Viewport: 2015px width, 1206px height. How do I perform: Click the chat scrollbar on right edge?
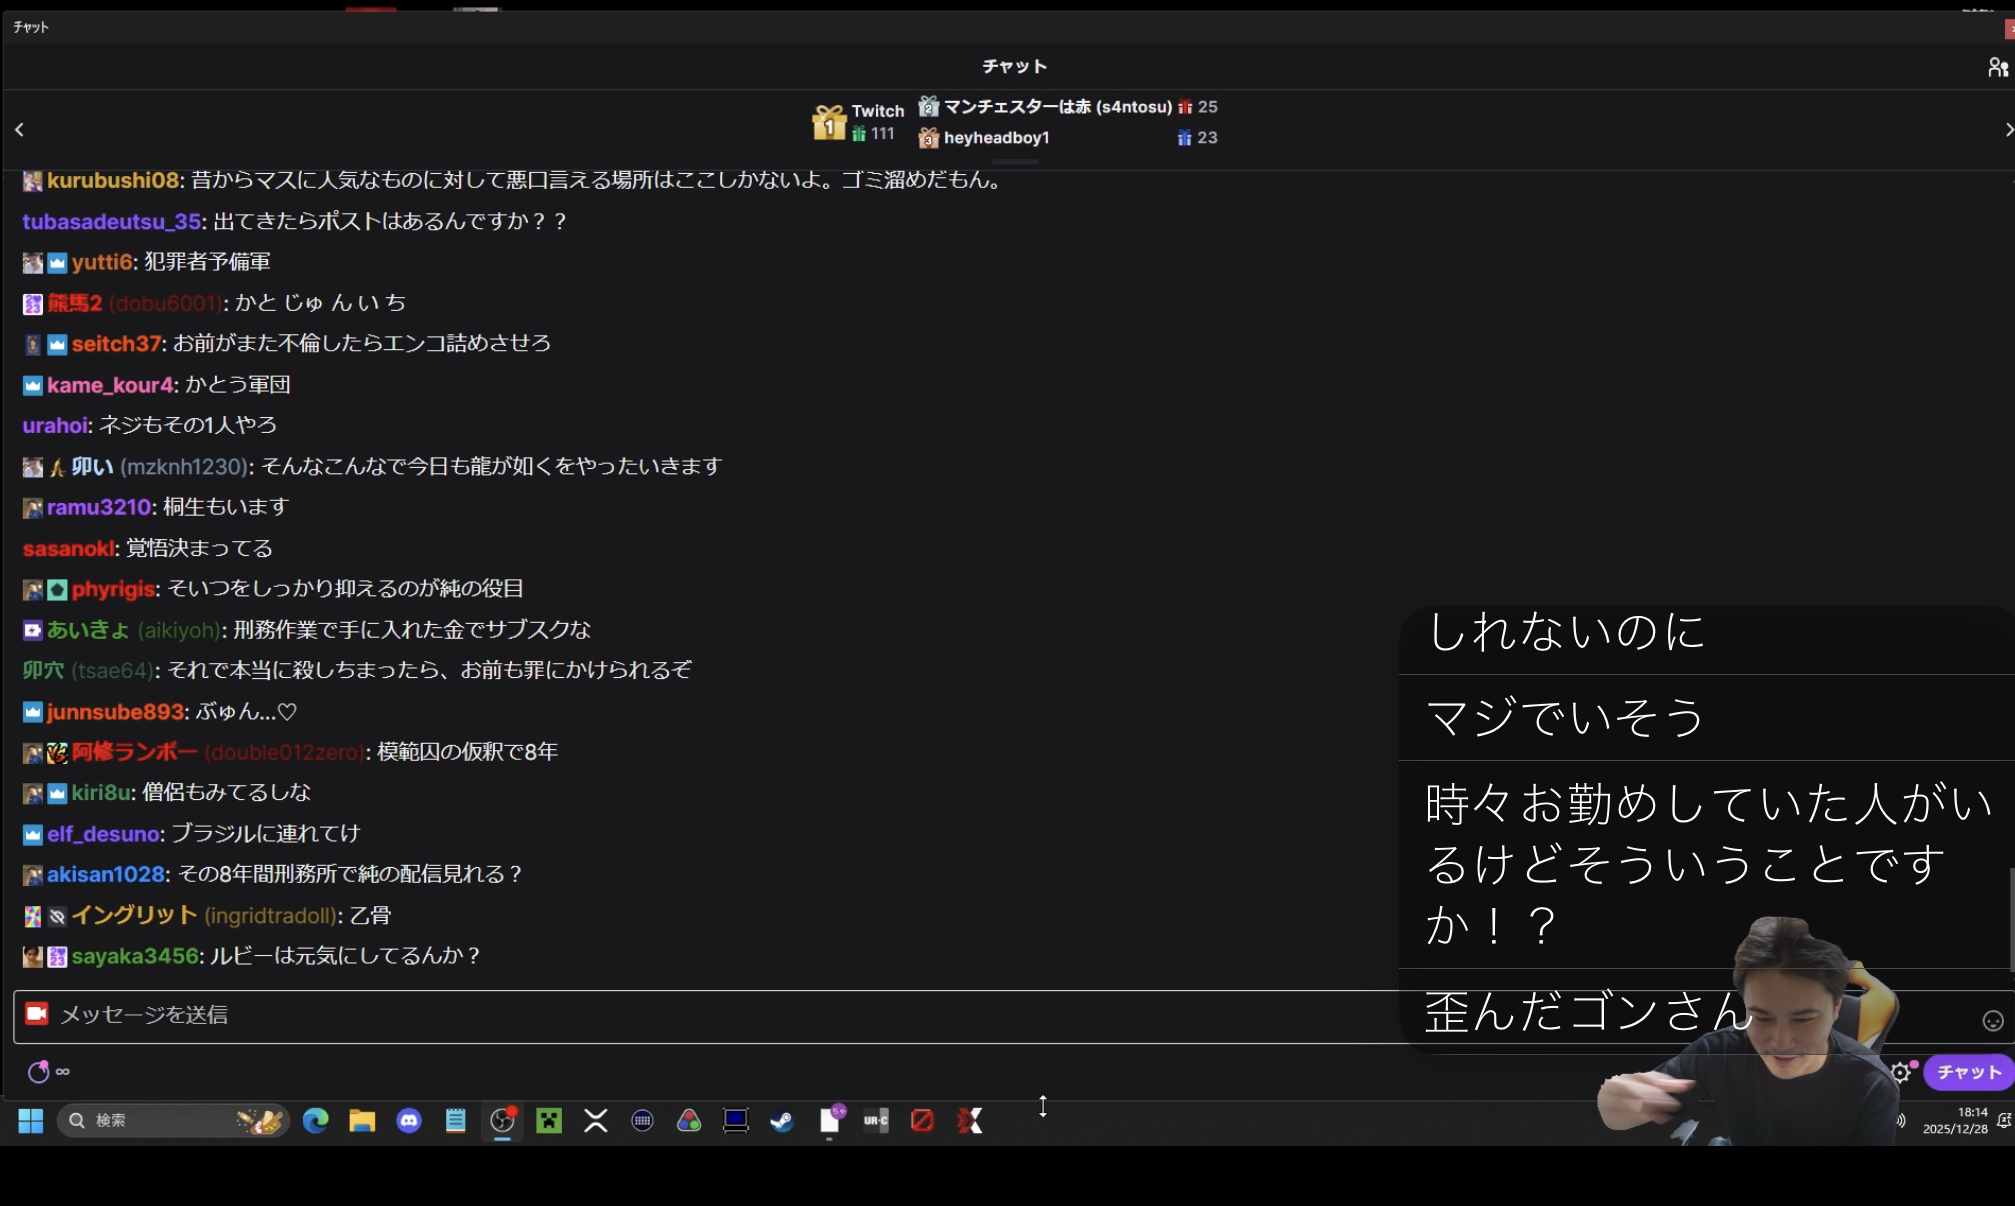pyautogui.click(x=2011, y=920)
